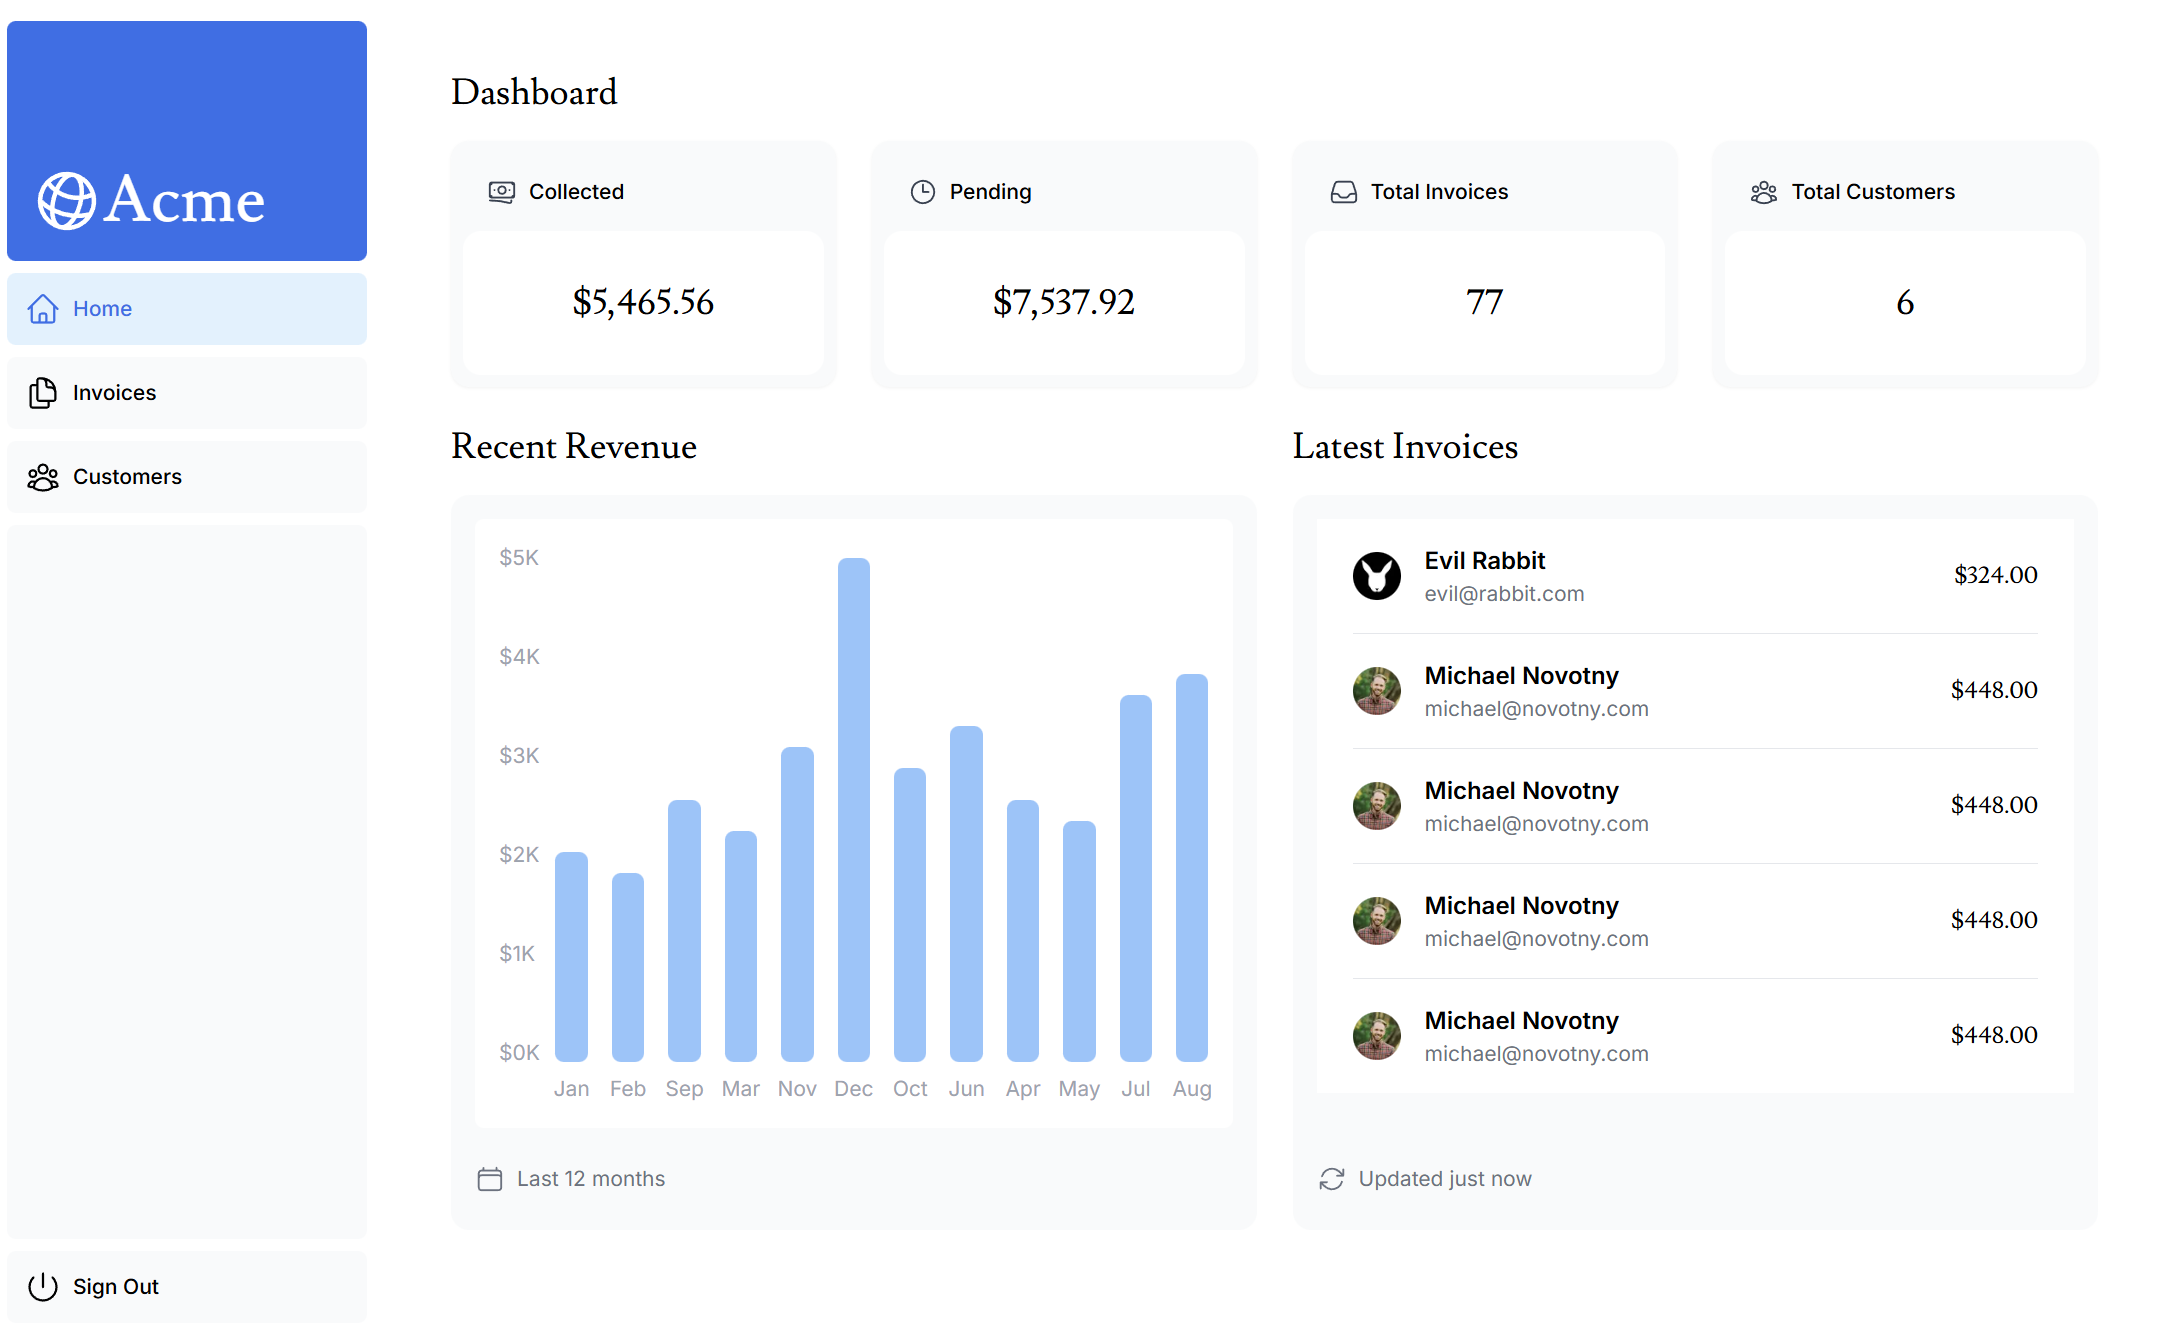The image size is (2165, 1343).
Task: Click the Customers people icon in sidebar
Action: pyautogui.click(x=42, y=477)
